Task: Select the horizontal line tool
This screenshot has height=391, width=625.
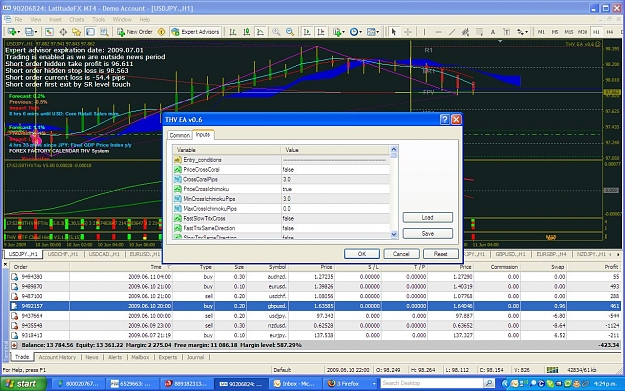Action: [438, 32]
